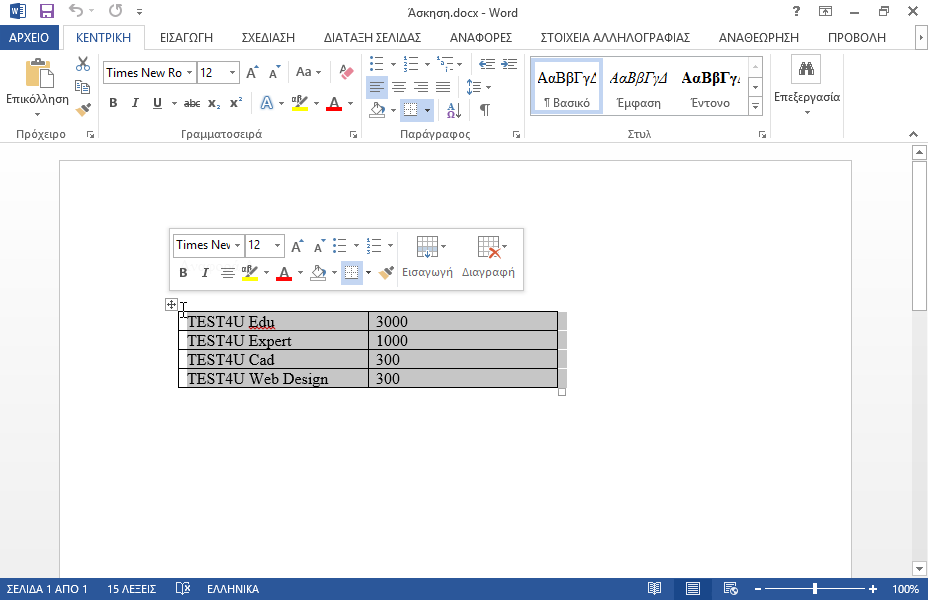
Task: Open the ΠΡΟΒΟΛΗ tab
Action: (x=856, y=37)
